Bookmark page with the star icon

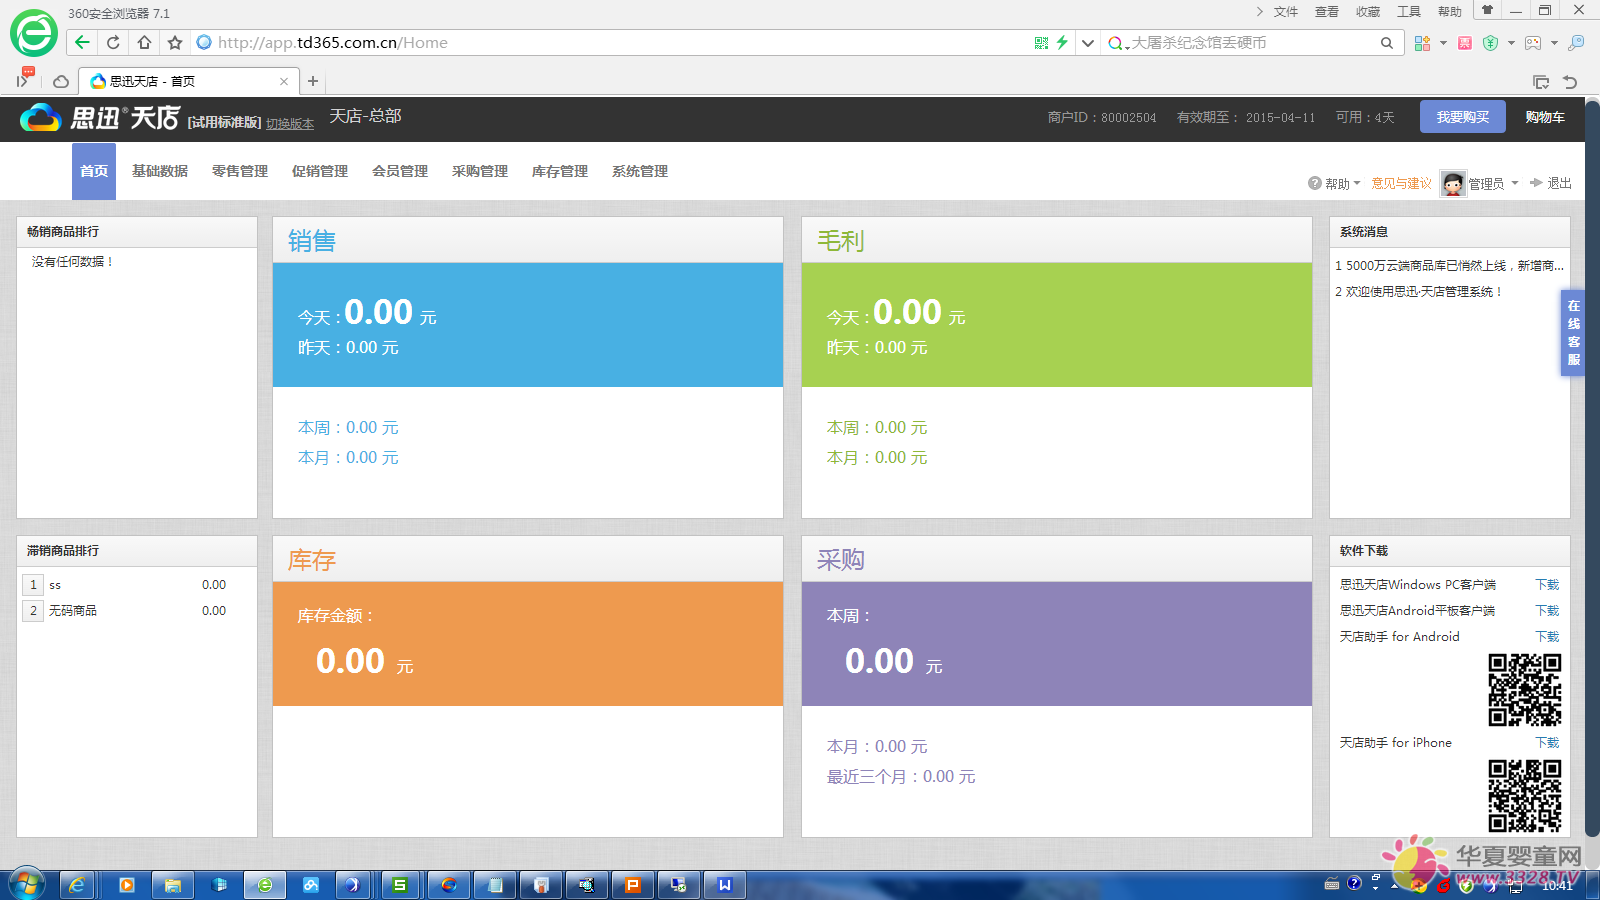point(175,42)
